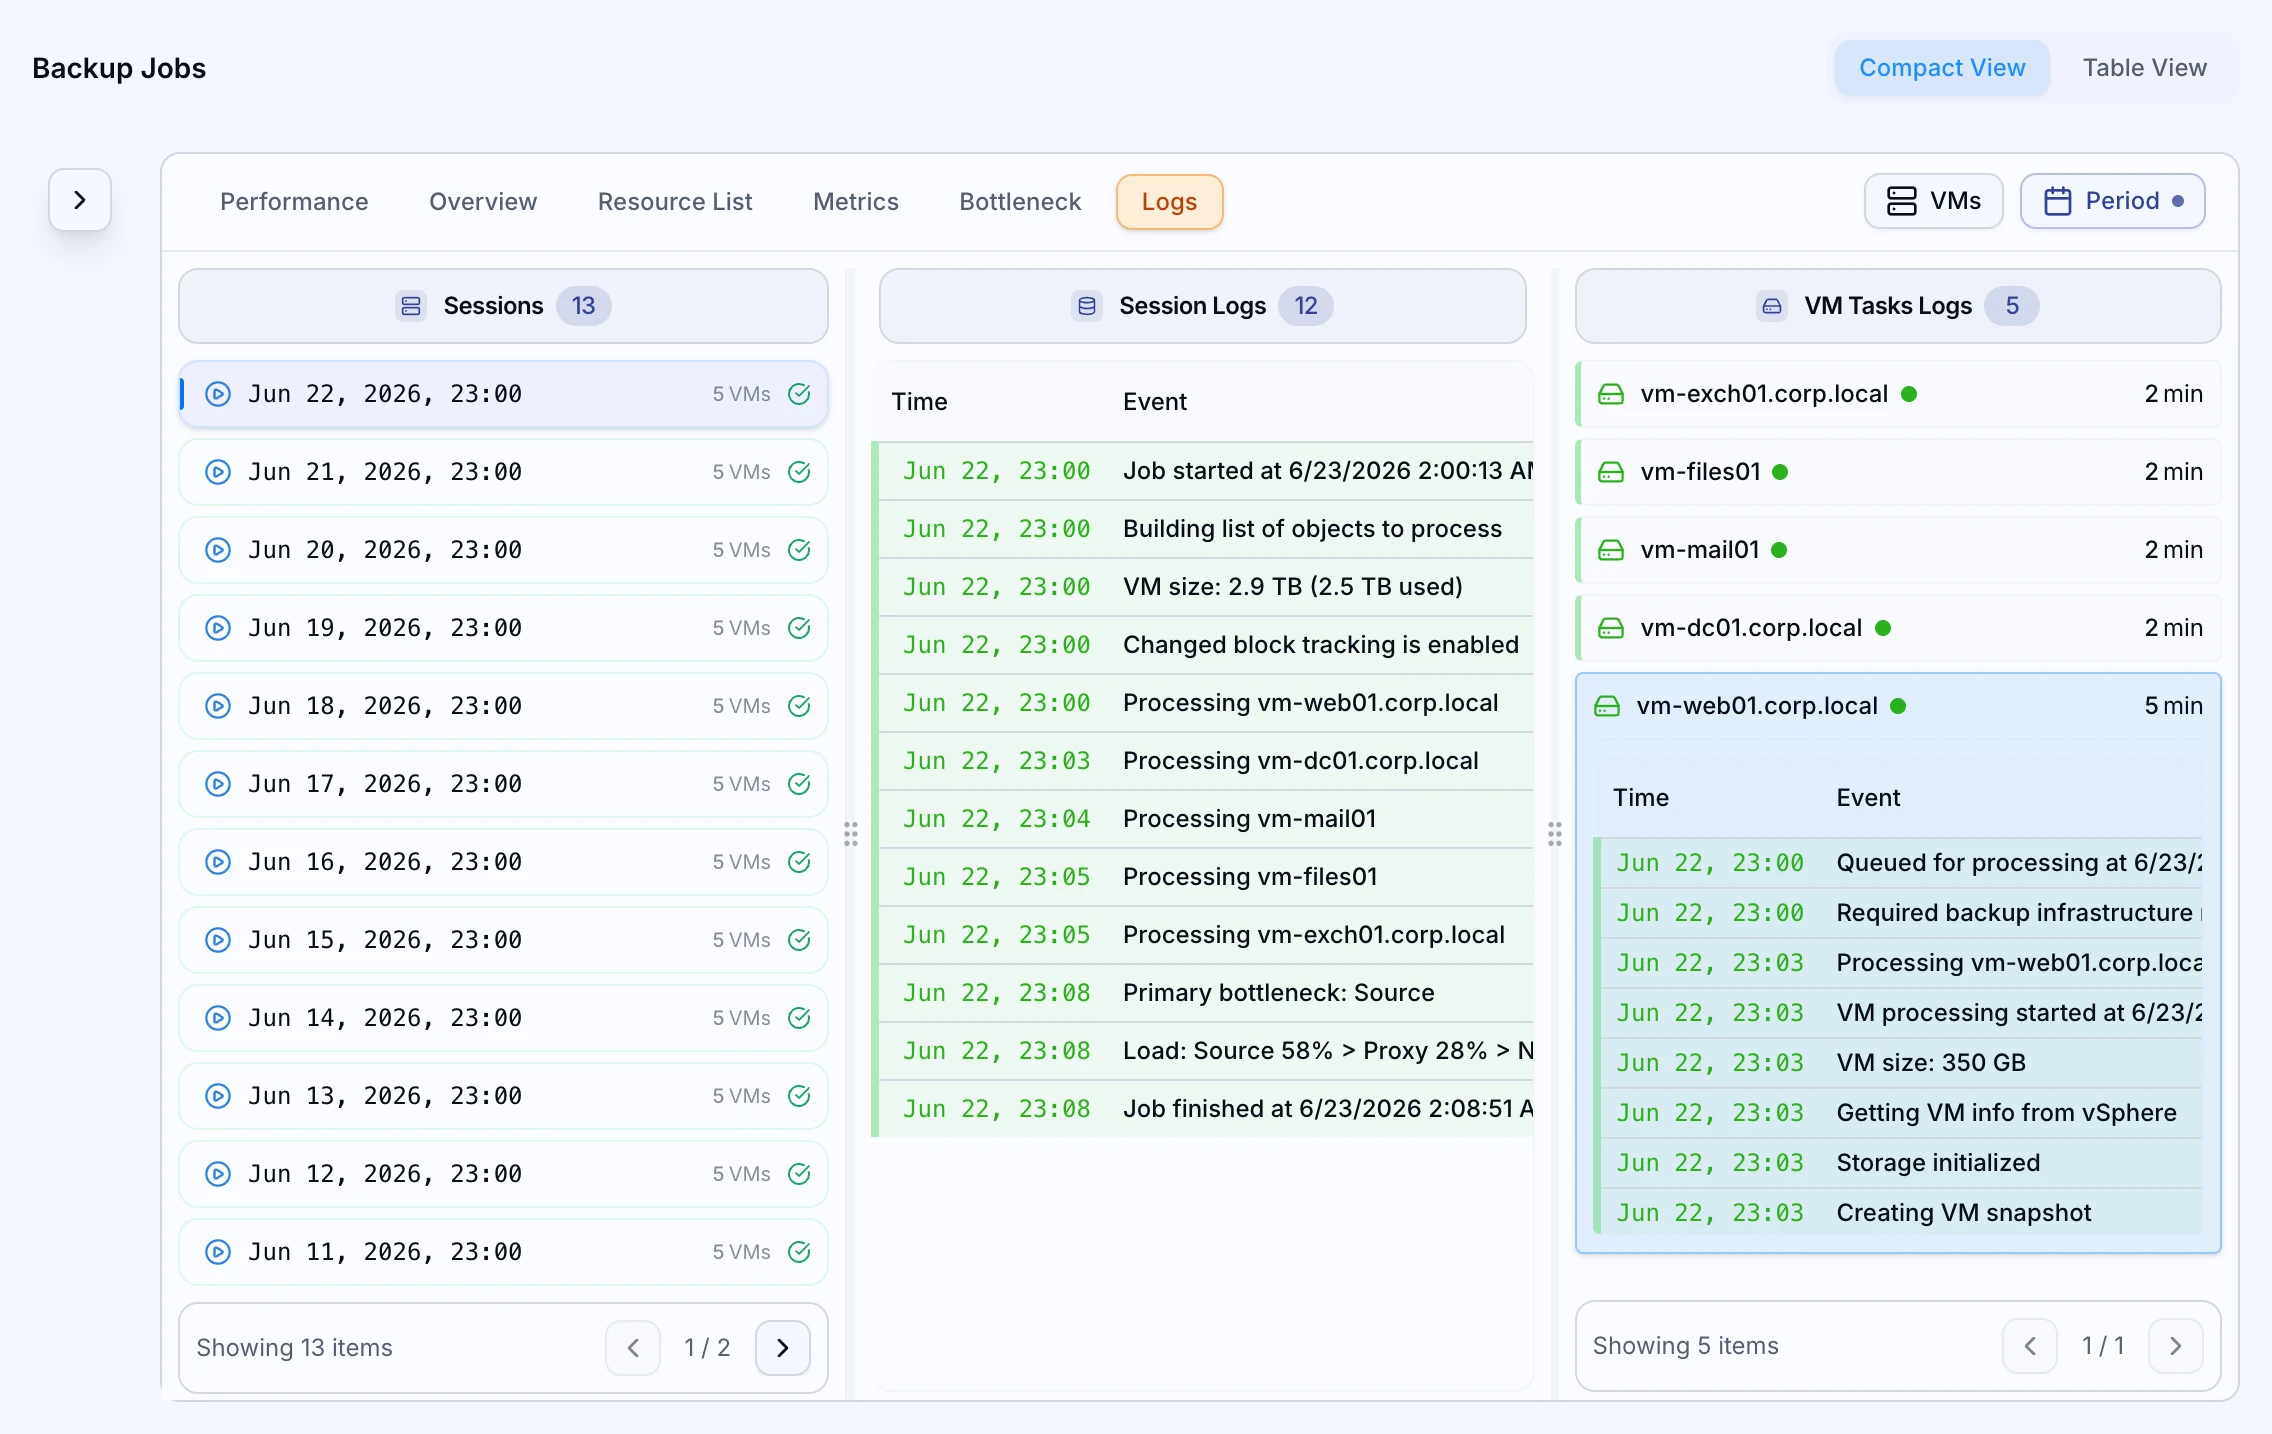Click the Session Logs count badge 12
The height and width of the screenshot is (1434, 2272).
coord(1306,306)
